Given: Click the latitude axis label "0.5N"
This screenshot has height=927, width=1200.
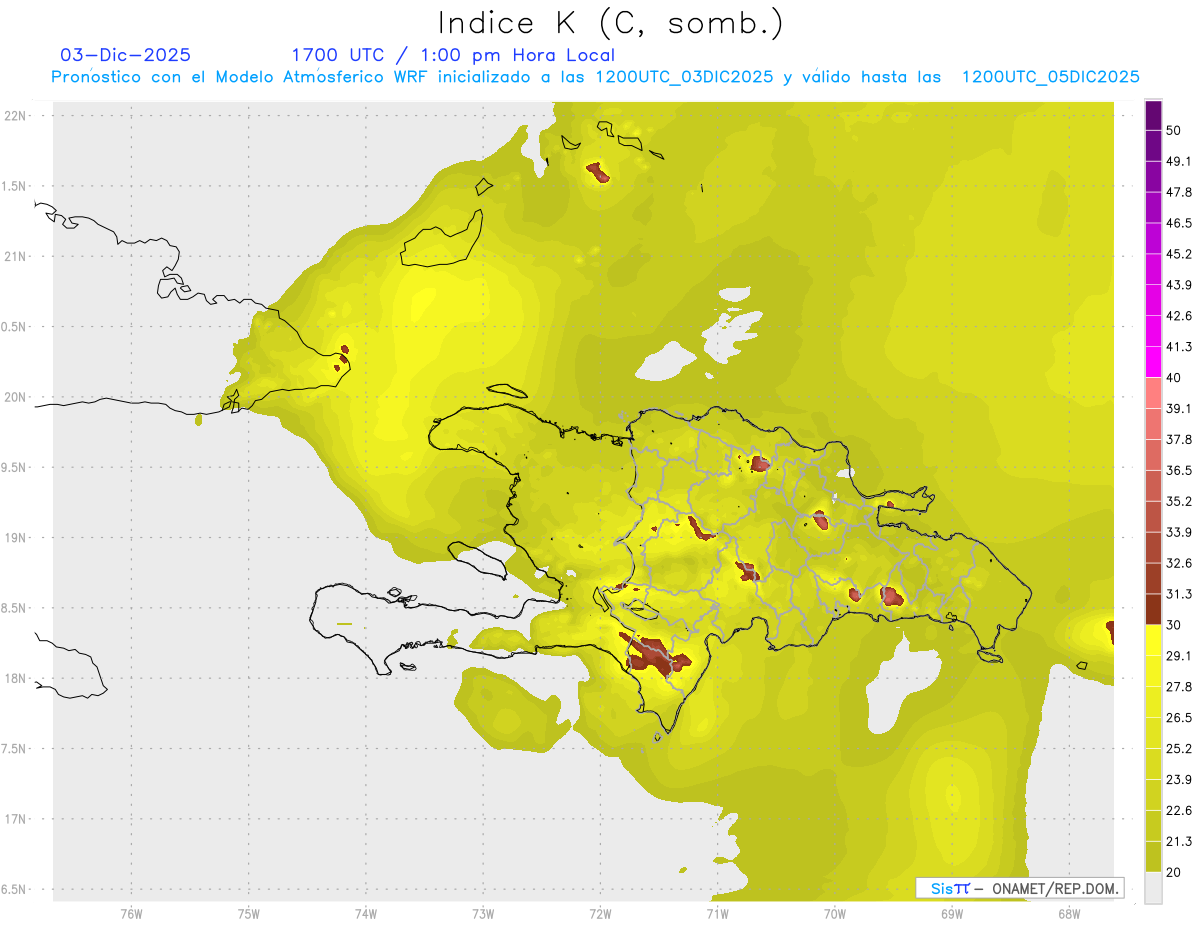Looking at the screenshot, I should pyautogui.click(x=16, y=327).
